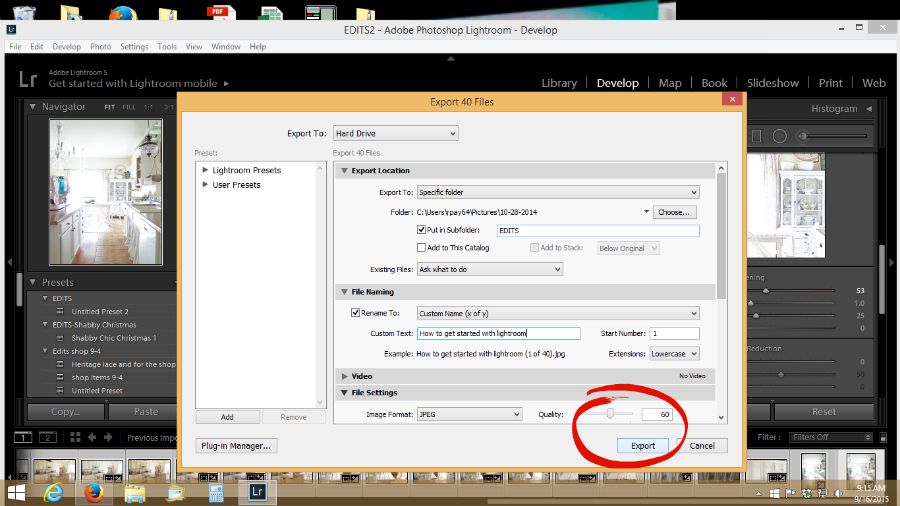Open the Calculator taskbar icon

216,493
